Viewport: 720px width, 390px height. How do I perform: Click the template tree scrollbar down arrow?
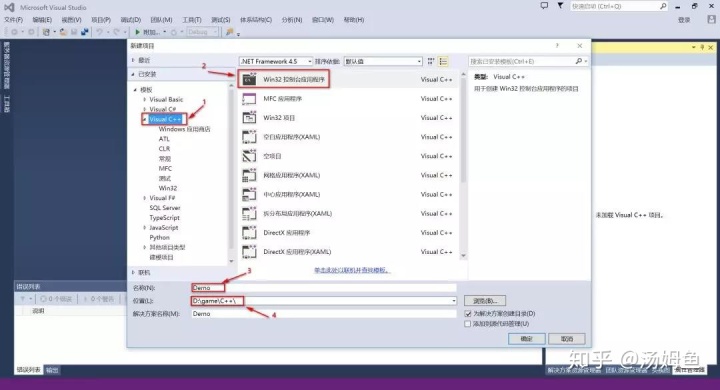[231, 261]
